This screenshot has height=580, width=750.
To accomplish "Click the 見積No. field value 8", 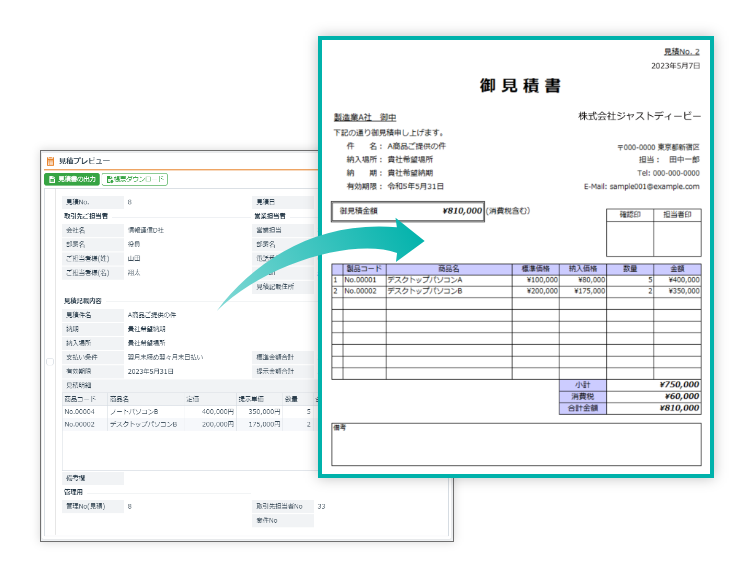I will (130, 202).
